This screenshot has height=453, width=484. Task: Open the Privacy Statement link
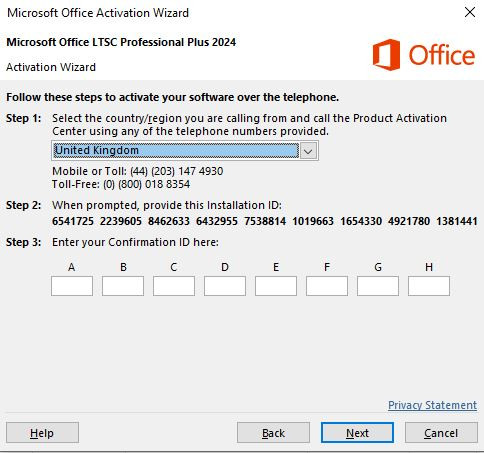(432, 405)
